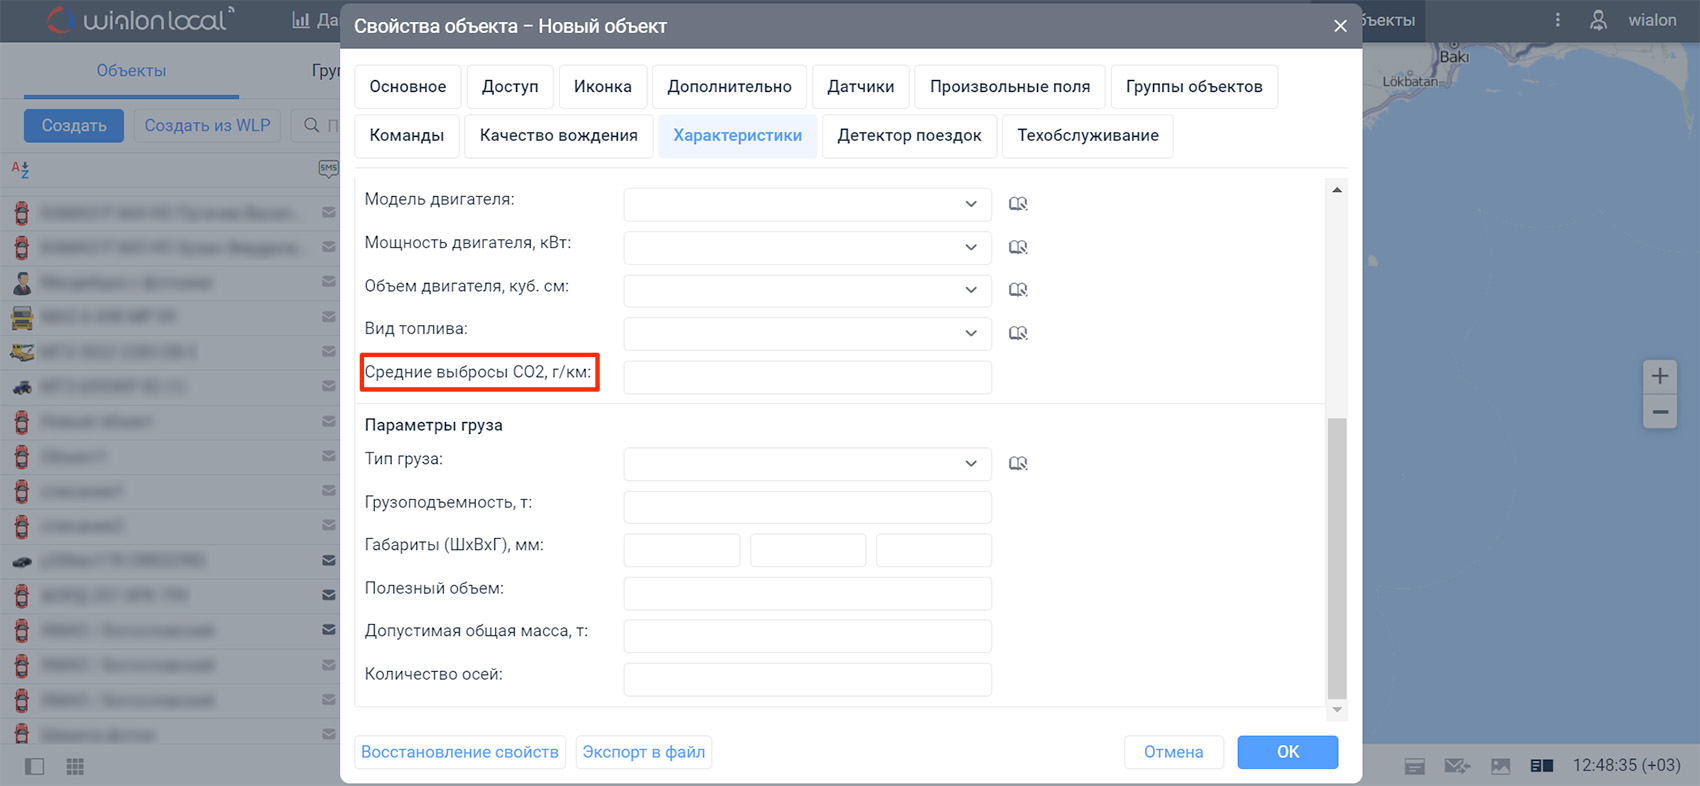Image resolution: width=1700 pixels, height=786 pixels.
Task: Open reference lookup beside Модель двигателя field
Action: [1017, 204]
